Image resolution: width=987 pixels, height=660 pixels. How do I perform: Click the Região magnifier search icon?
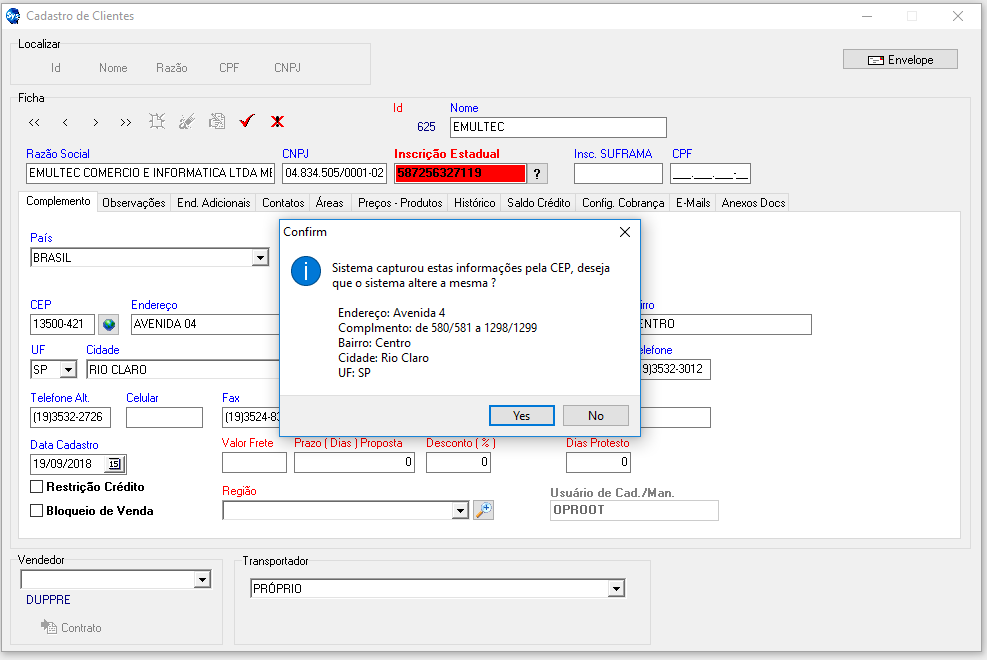coord(483,510)
